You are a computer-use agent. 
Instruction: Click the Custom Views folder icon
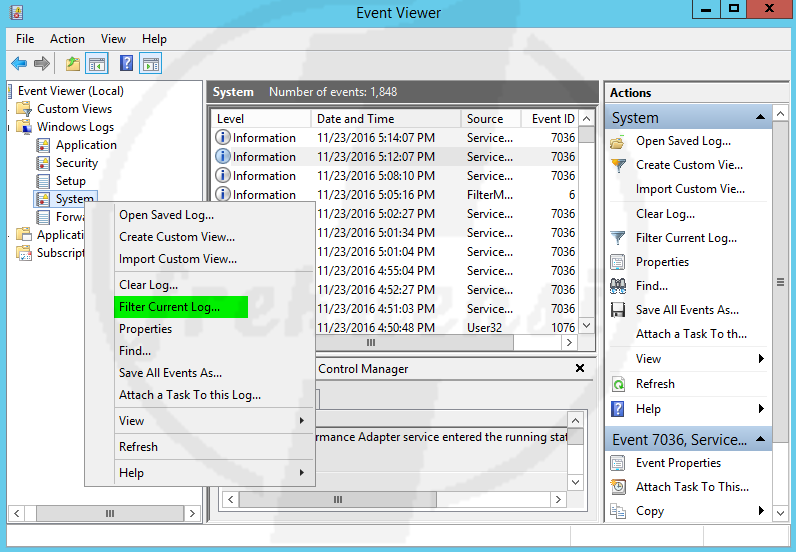pyautogui.click(x=24, y=109)
